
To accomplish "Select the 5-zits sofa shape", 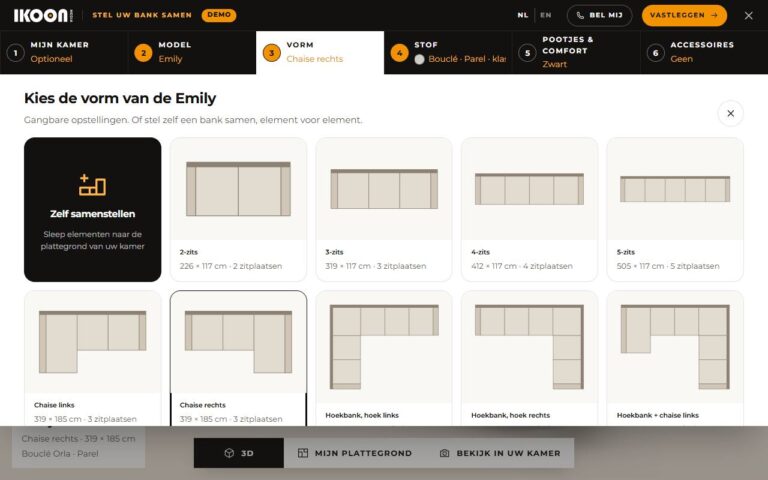I will (x=675, y=209).
